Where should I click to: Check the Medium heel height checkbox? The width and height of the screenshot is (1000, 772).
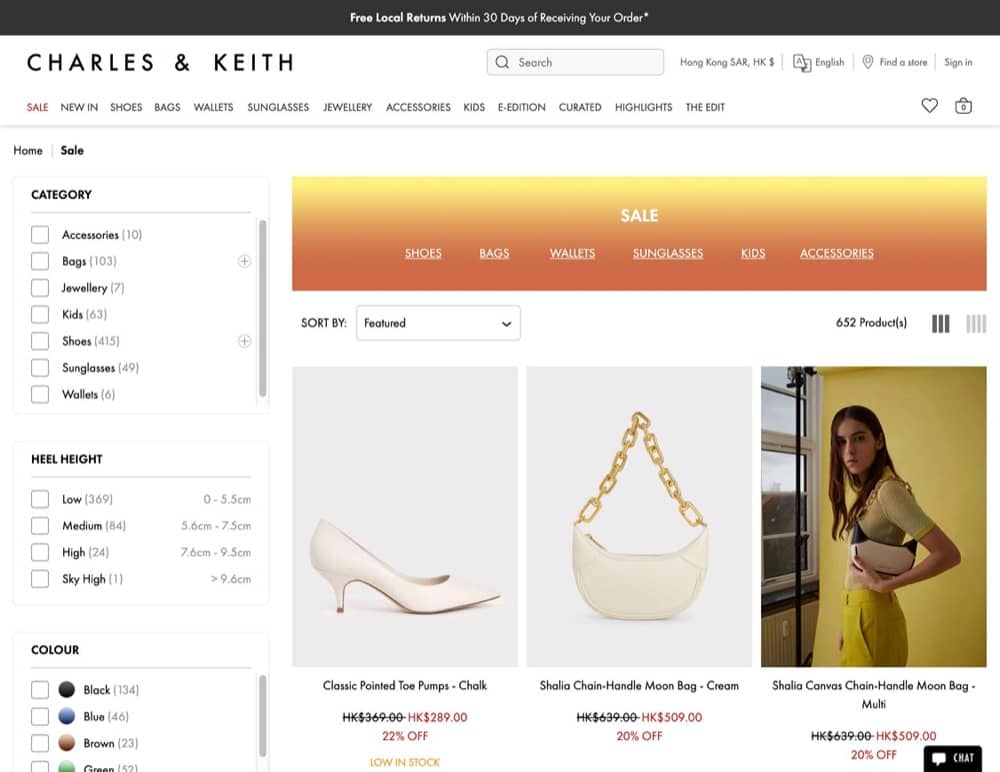pos(40,526)
